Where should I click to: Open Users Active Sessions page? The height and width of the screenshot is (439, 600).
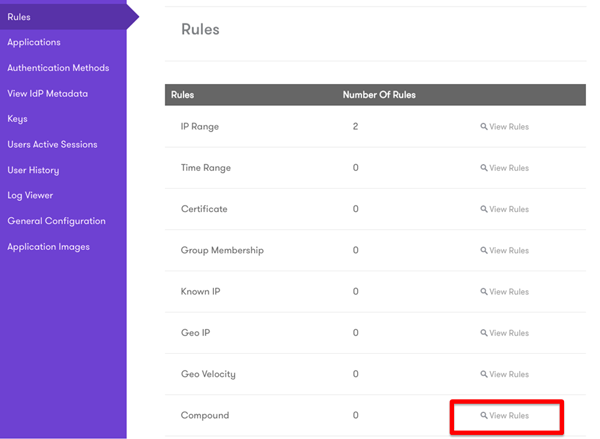[52, 144]
